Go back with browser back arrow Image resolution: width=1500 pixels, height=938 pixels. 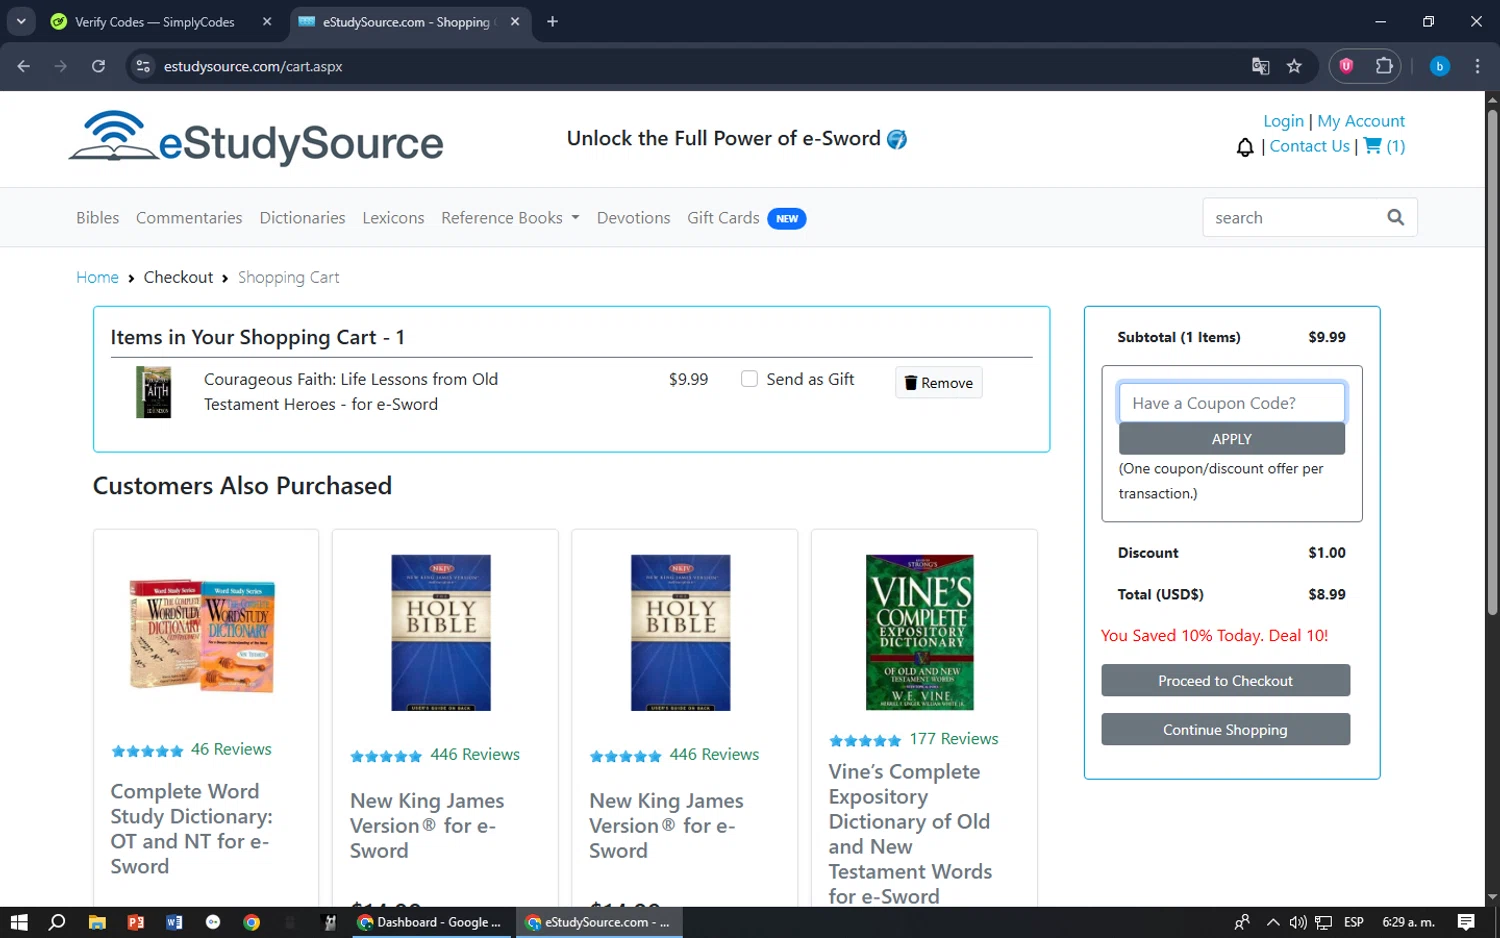[24, 66]
